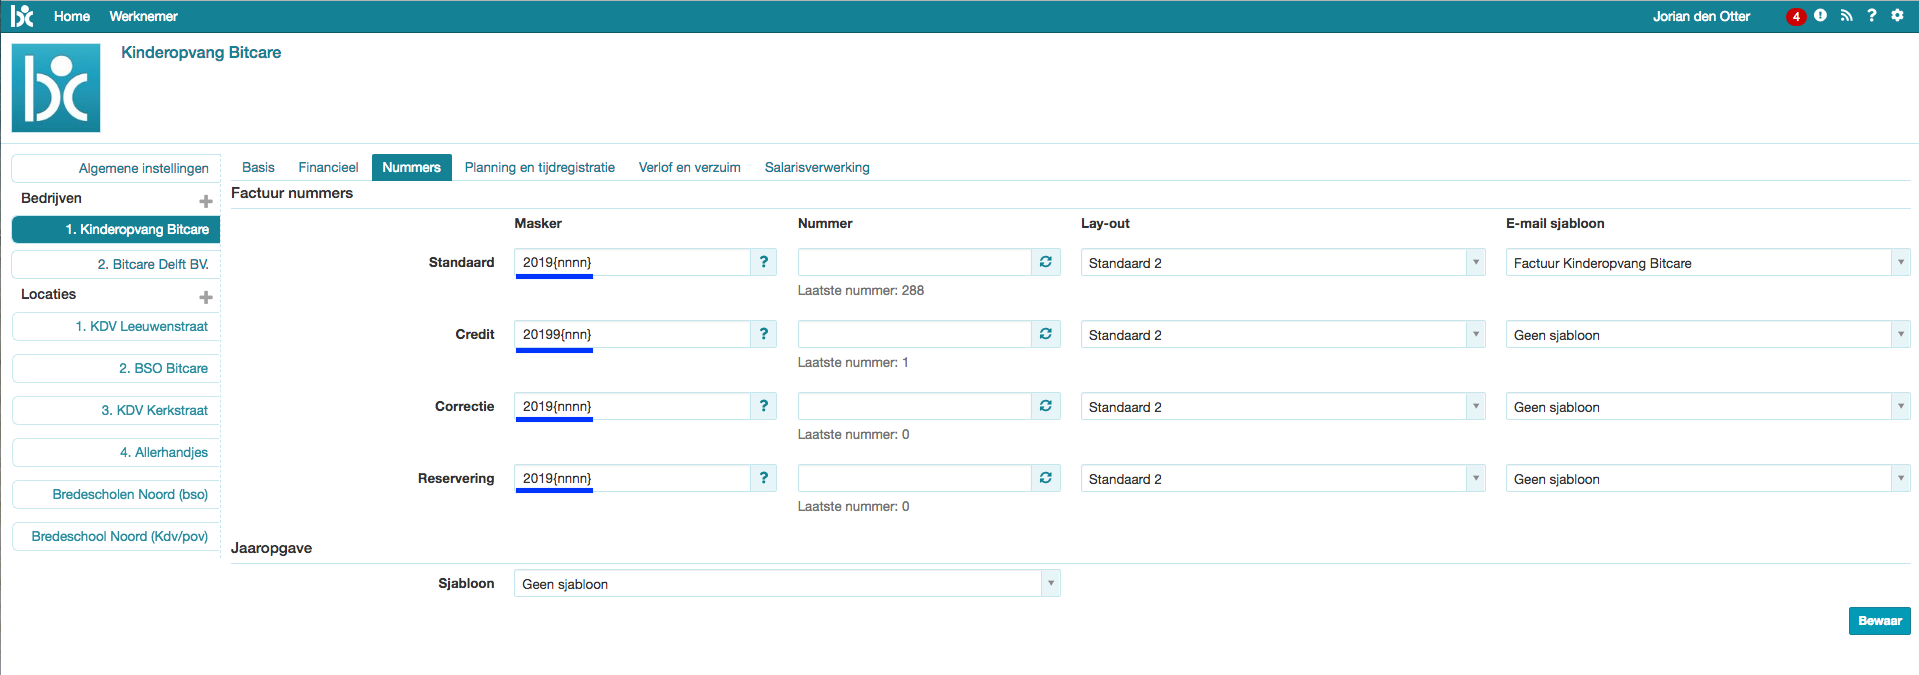This screenshot has width=1919, height=675.
Task: Open Reservering row E-mail sjabloon dropdown
Action: (x=1708, y=479)
